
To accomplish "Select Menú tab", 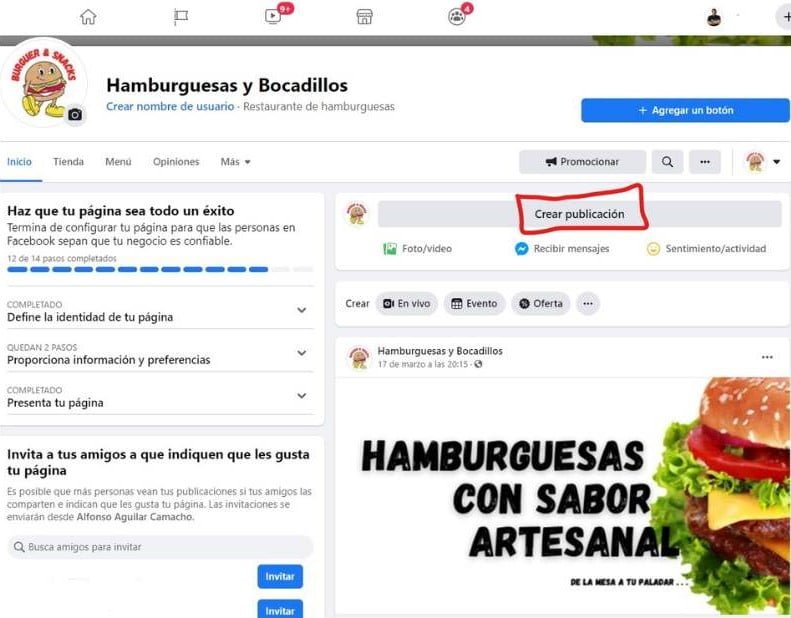I will [118, 162].
